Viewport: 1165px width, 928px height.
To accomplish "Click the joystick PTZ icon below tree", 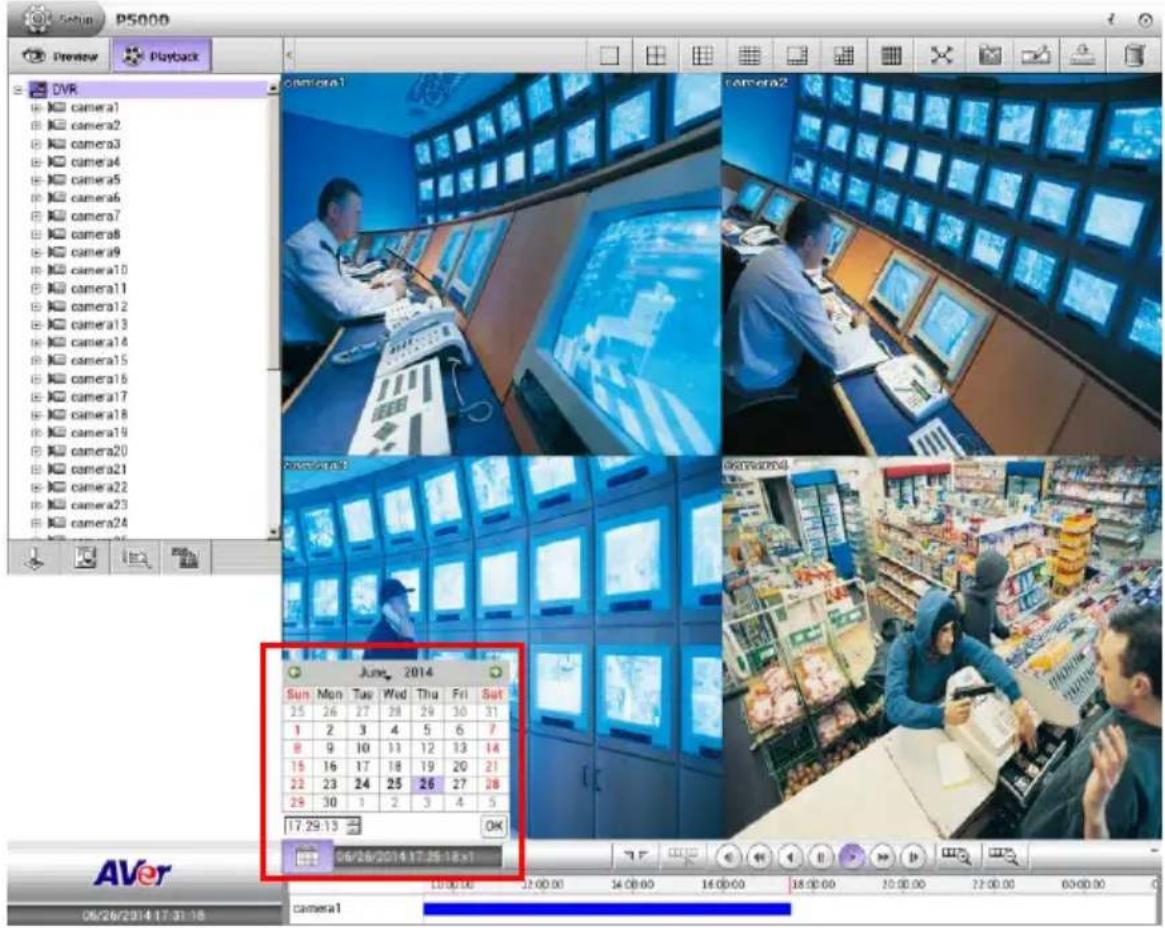I will tap(34, 558).
